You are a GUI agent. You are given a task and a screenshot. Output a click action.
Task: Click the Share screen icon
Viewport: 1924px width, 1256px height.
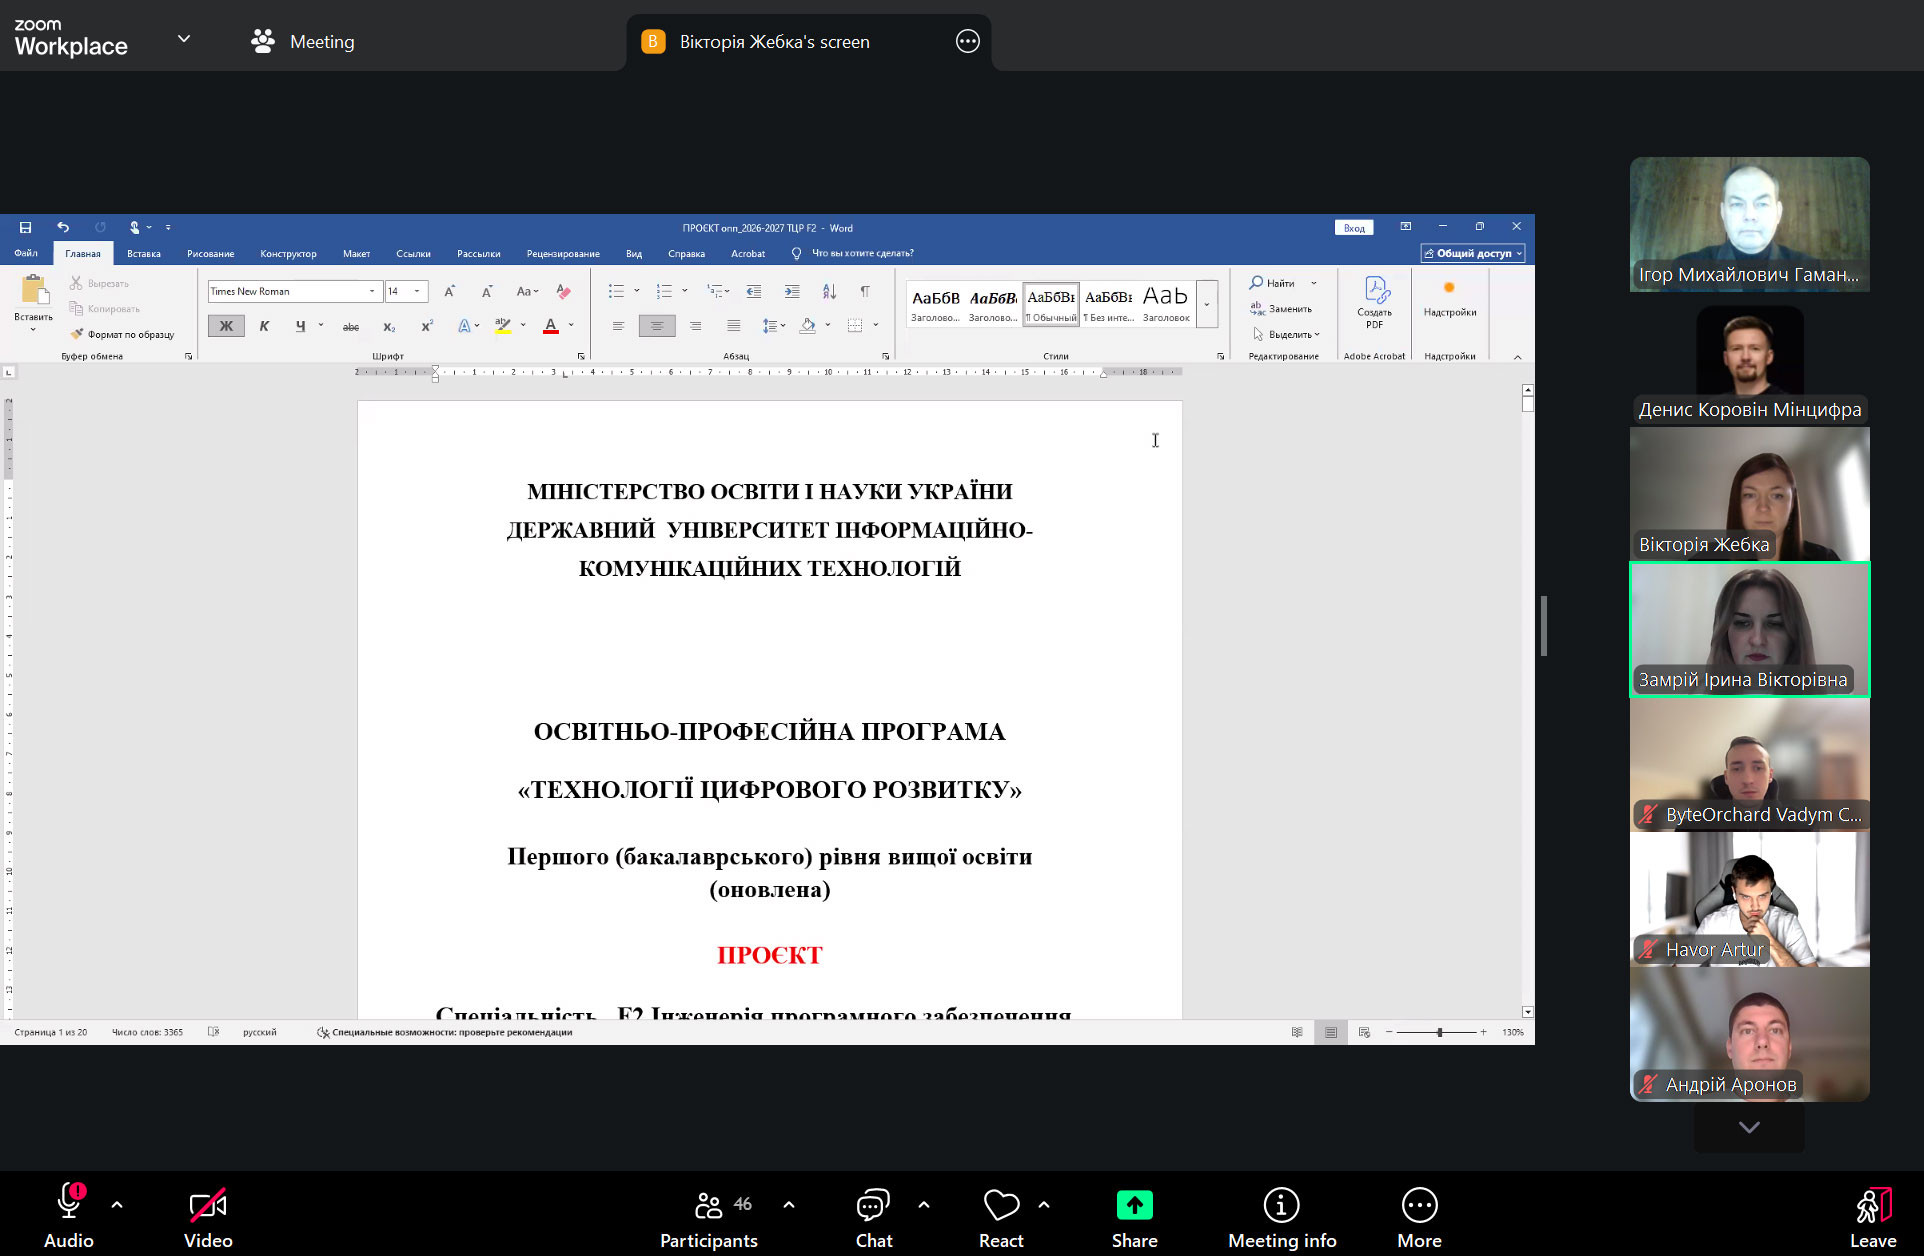coord(1134,1206)
